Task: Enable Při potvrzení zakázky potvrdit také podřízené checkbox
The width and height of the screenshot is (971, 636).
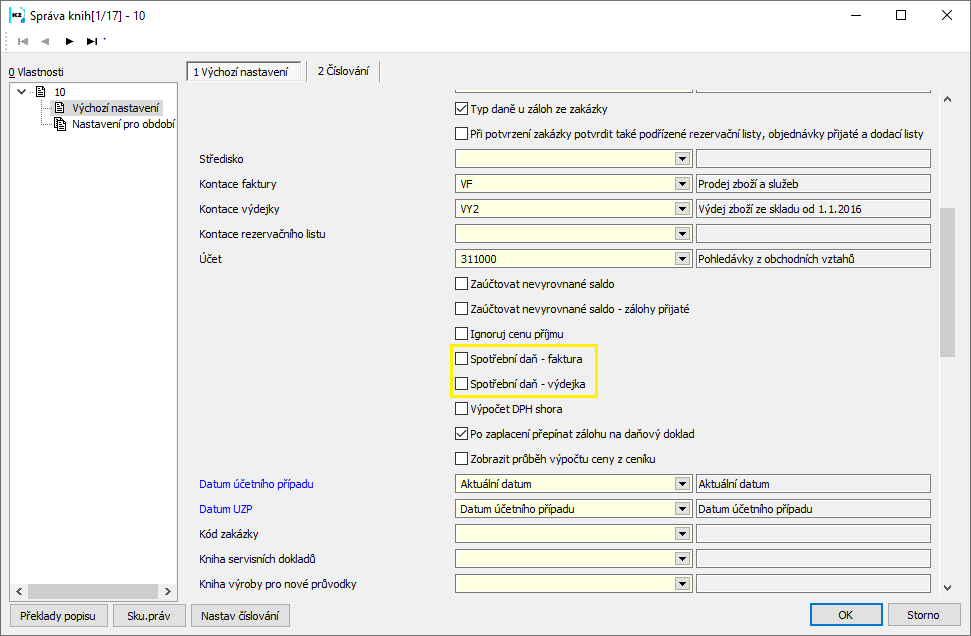Action: click(461, 134)
